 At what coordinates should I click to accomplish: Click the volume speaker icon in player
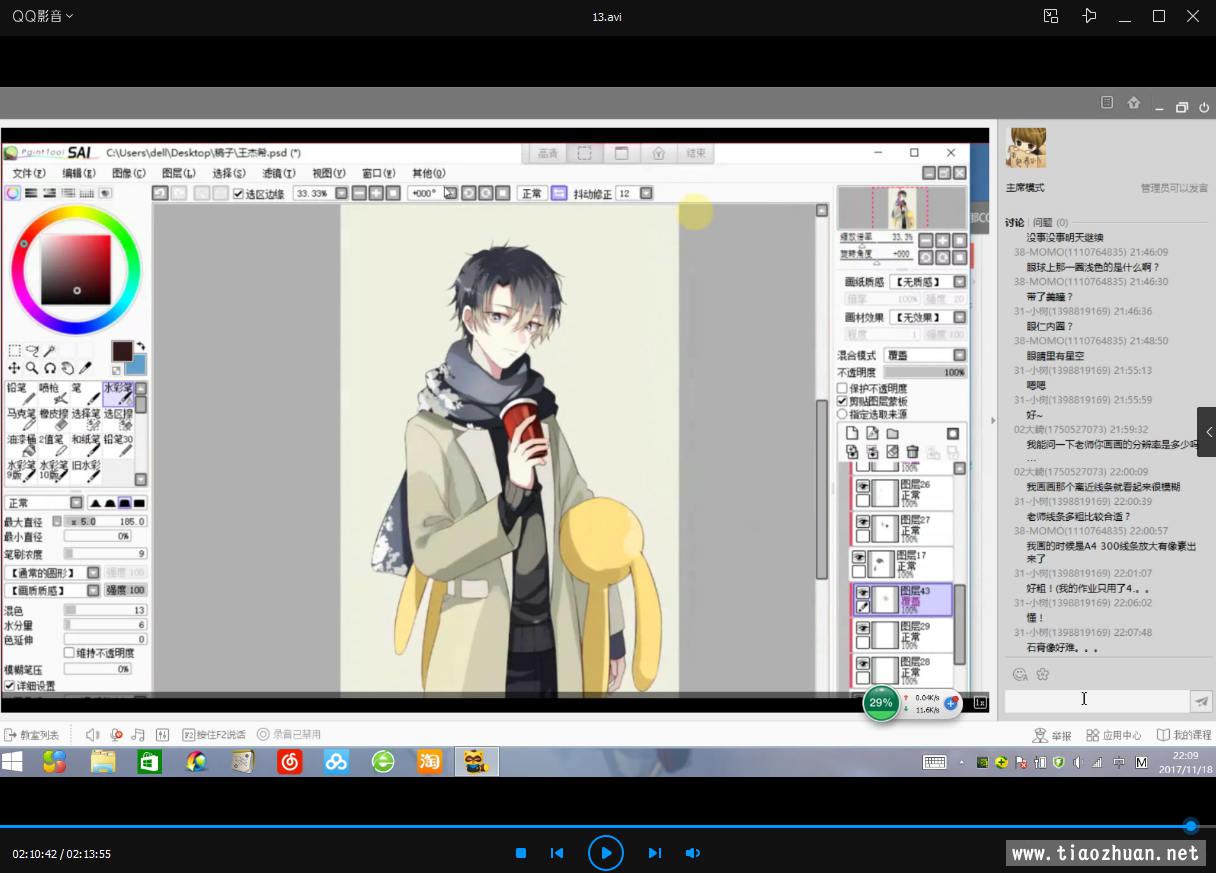692,853
